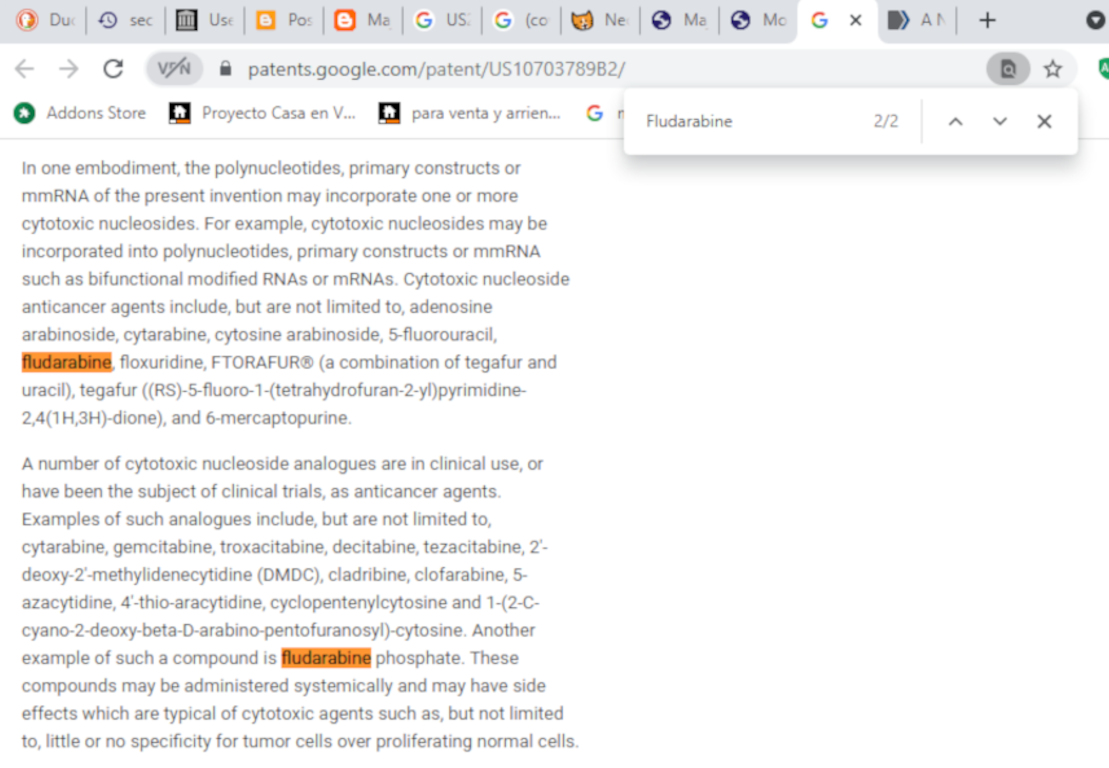Open the tab list dropdown arrow
1109x768 pixels.
click(1095, 20)
